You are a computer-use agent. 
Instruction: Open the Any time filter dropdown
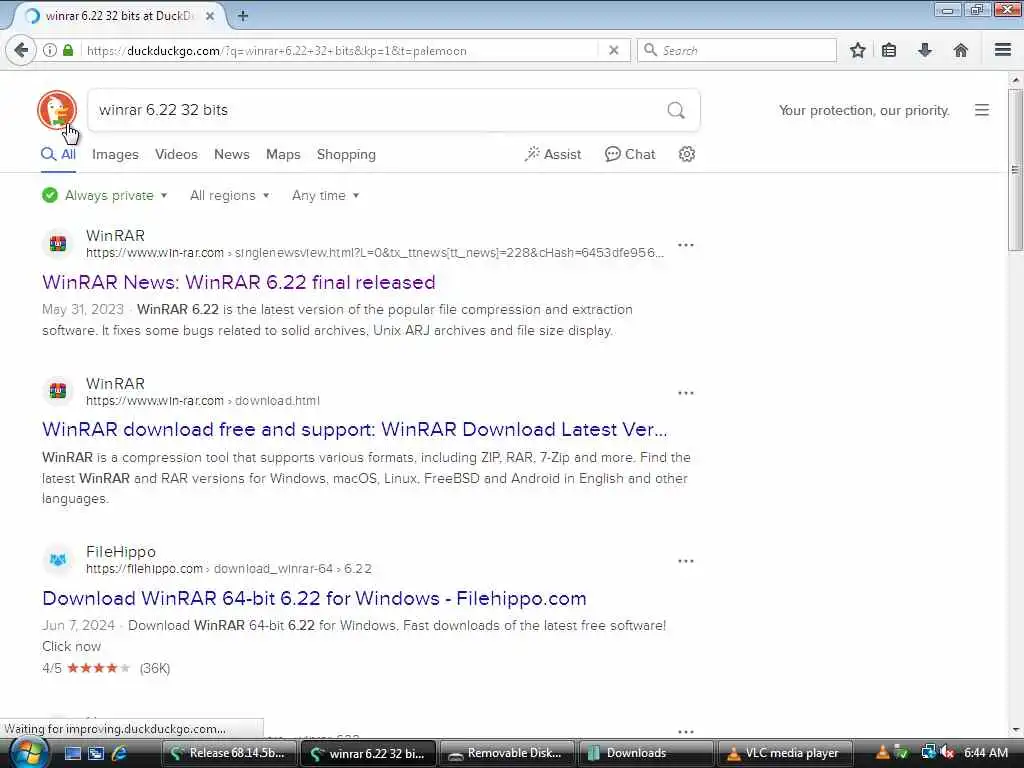(x=325, y=195)
